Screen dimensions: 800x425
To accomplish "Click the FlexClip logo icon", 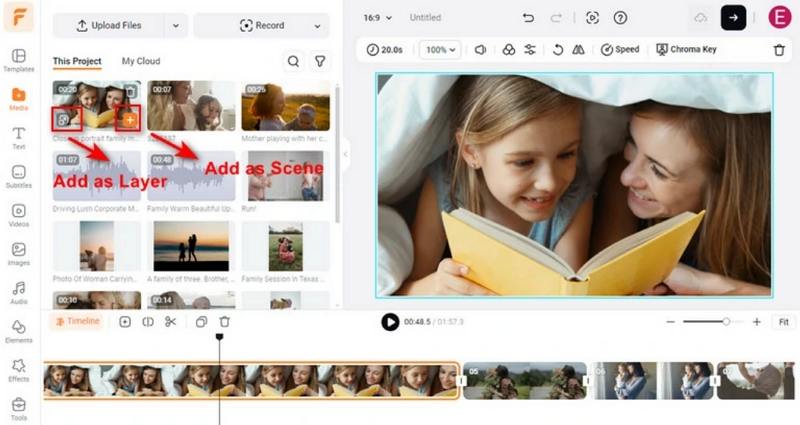I will pyautogui.click(x=18, y=16).
